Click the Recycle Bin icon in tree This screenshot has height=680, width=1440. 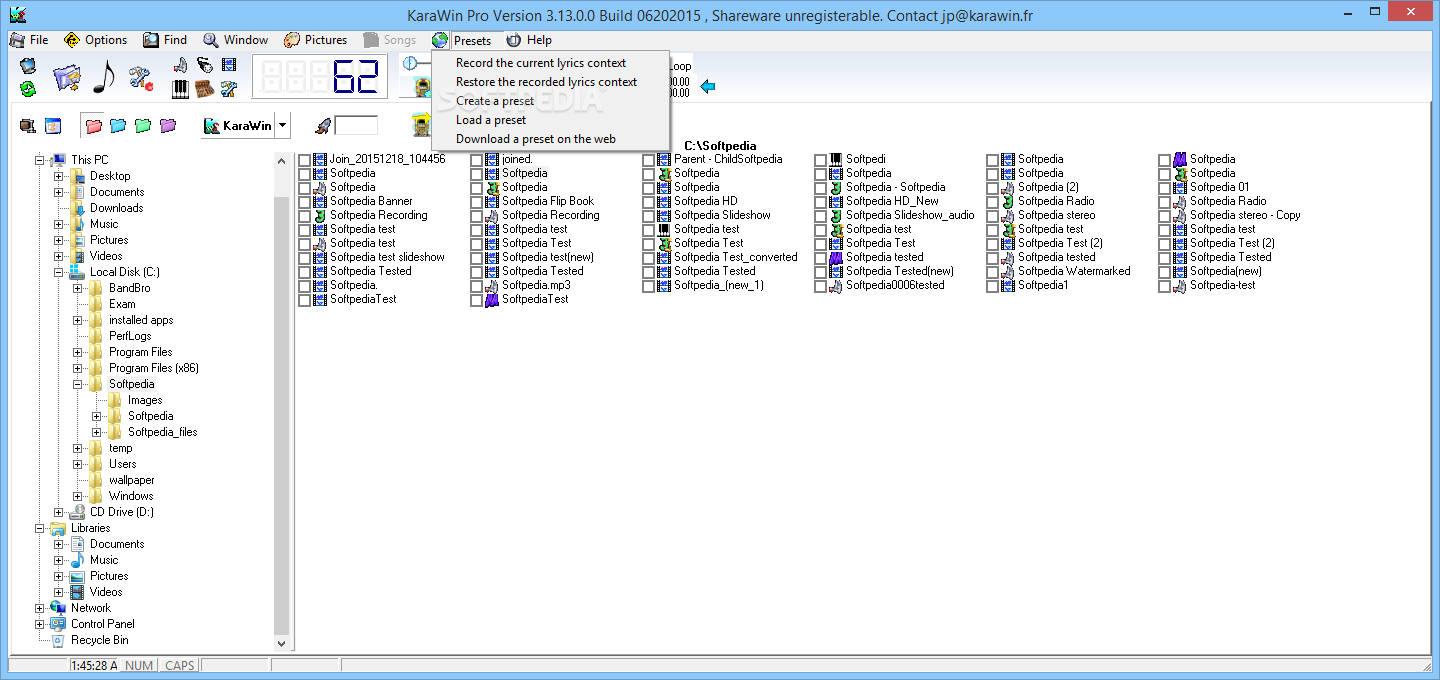(x=57, y=640)
